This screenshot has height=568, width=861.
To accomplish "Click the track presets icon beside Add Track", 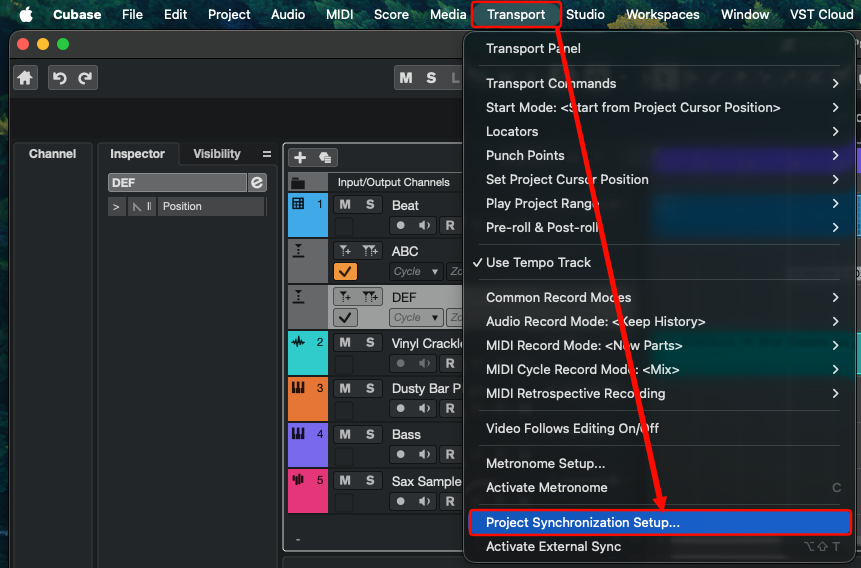I will click(x=325, y=158).
